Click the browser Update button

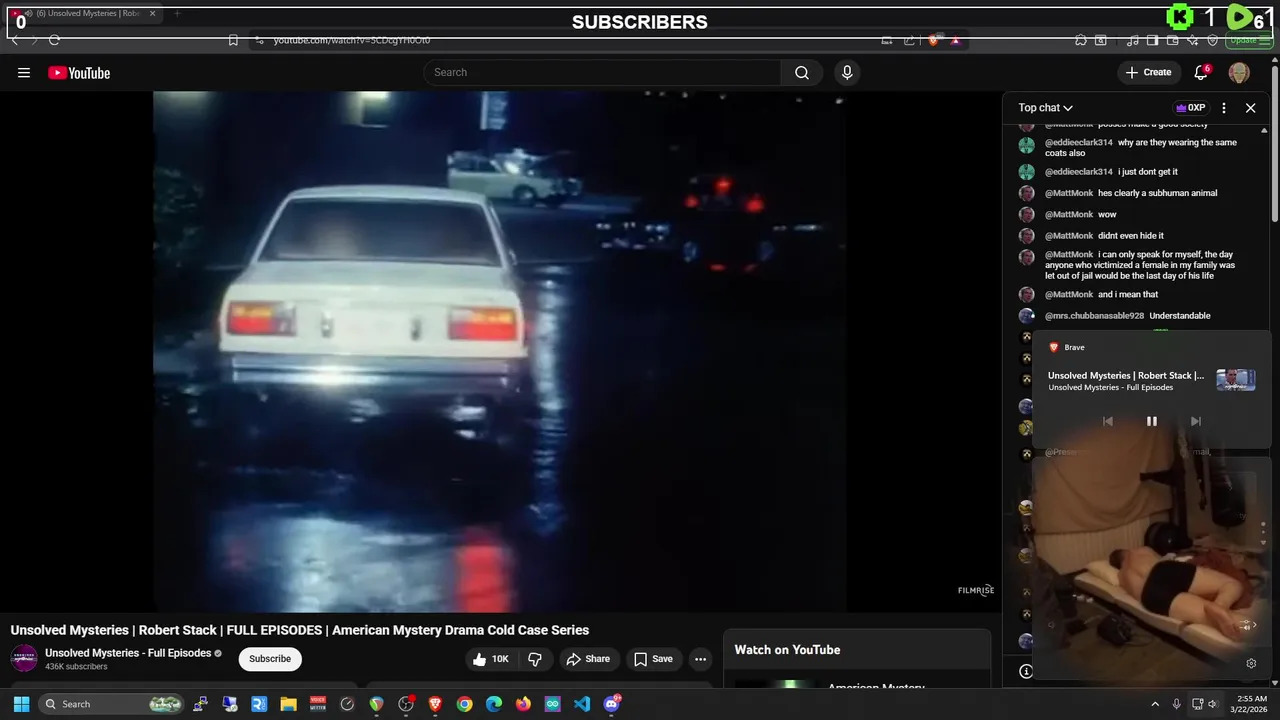[1250, 40]
